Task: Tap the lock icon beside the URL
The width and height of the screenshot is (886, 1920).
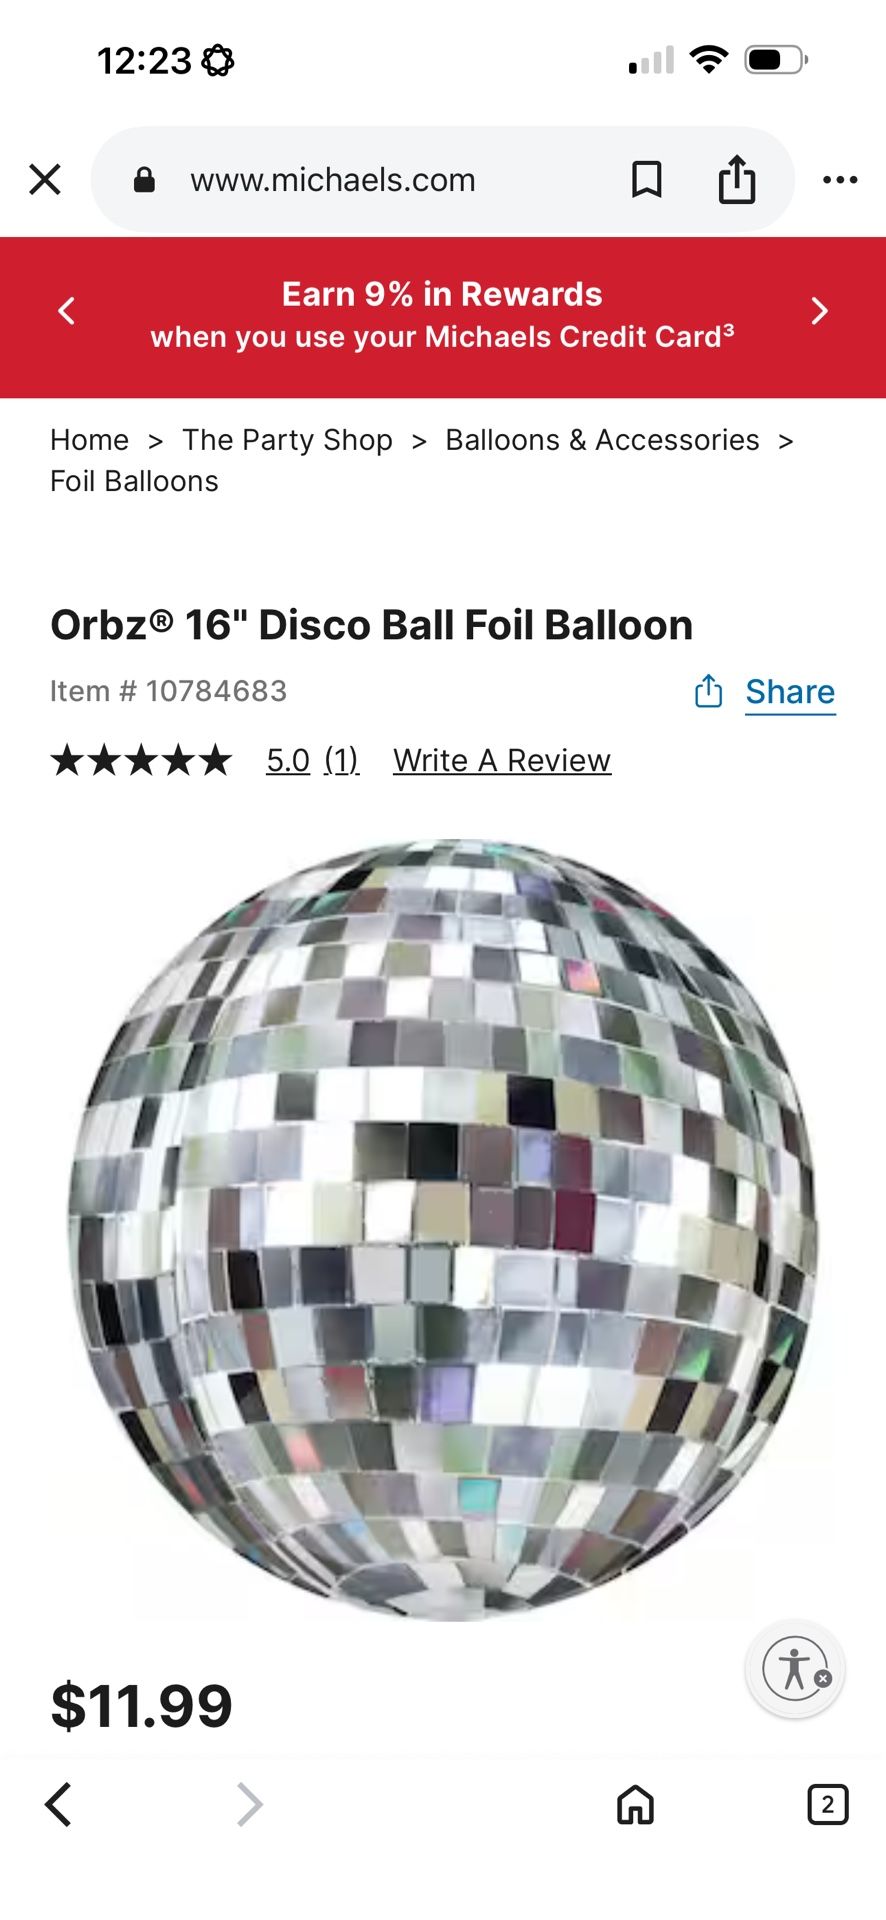Action: (144, 180)
